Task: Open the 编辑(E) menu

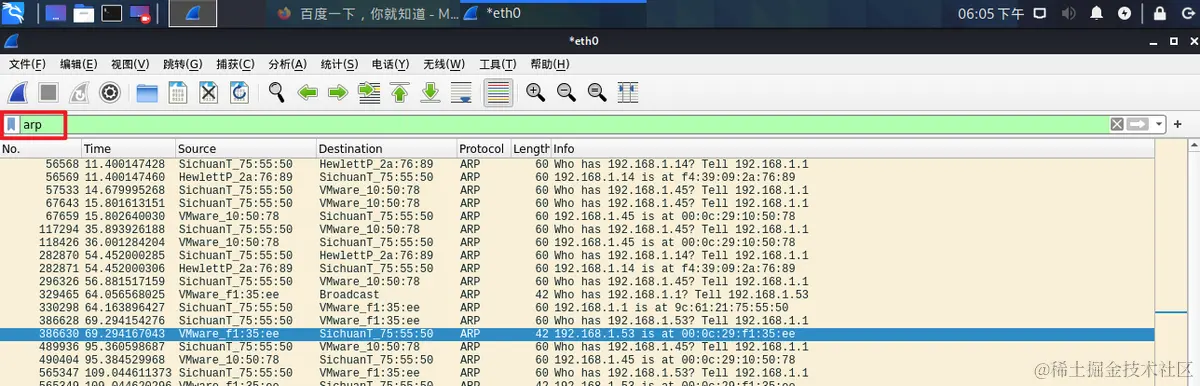Action: [x=78, y=64]
